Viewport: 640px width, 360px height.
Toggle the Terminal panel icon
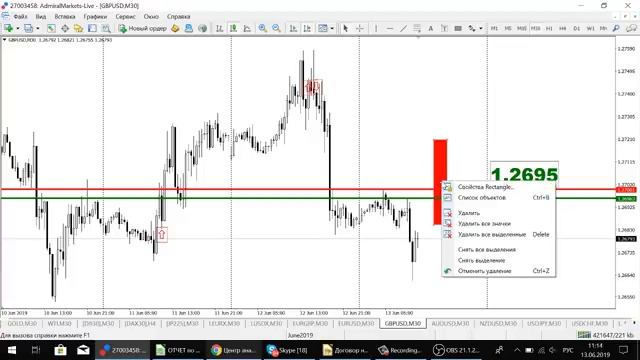(x=92, y=28)
